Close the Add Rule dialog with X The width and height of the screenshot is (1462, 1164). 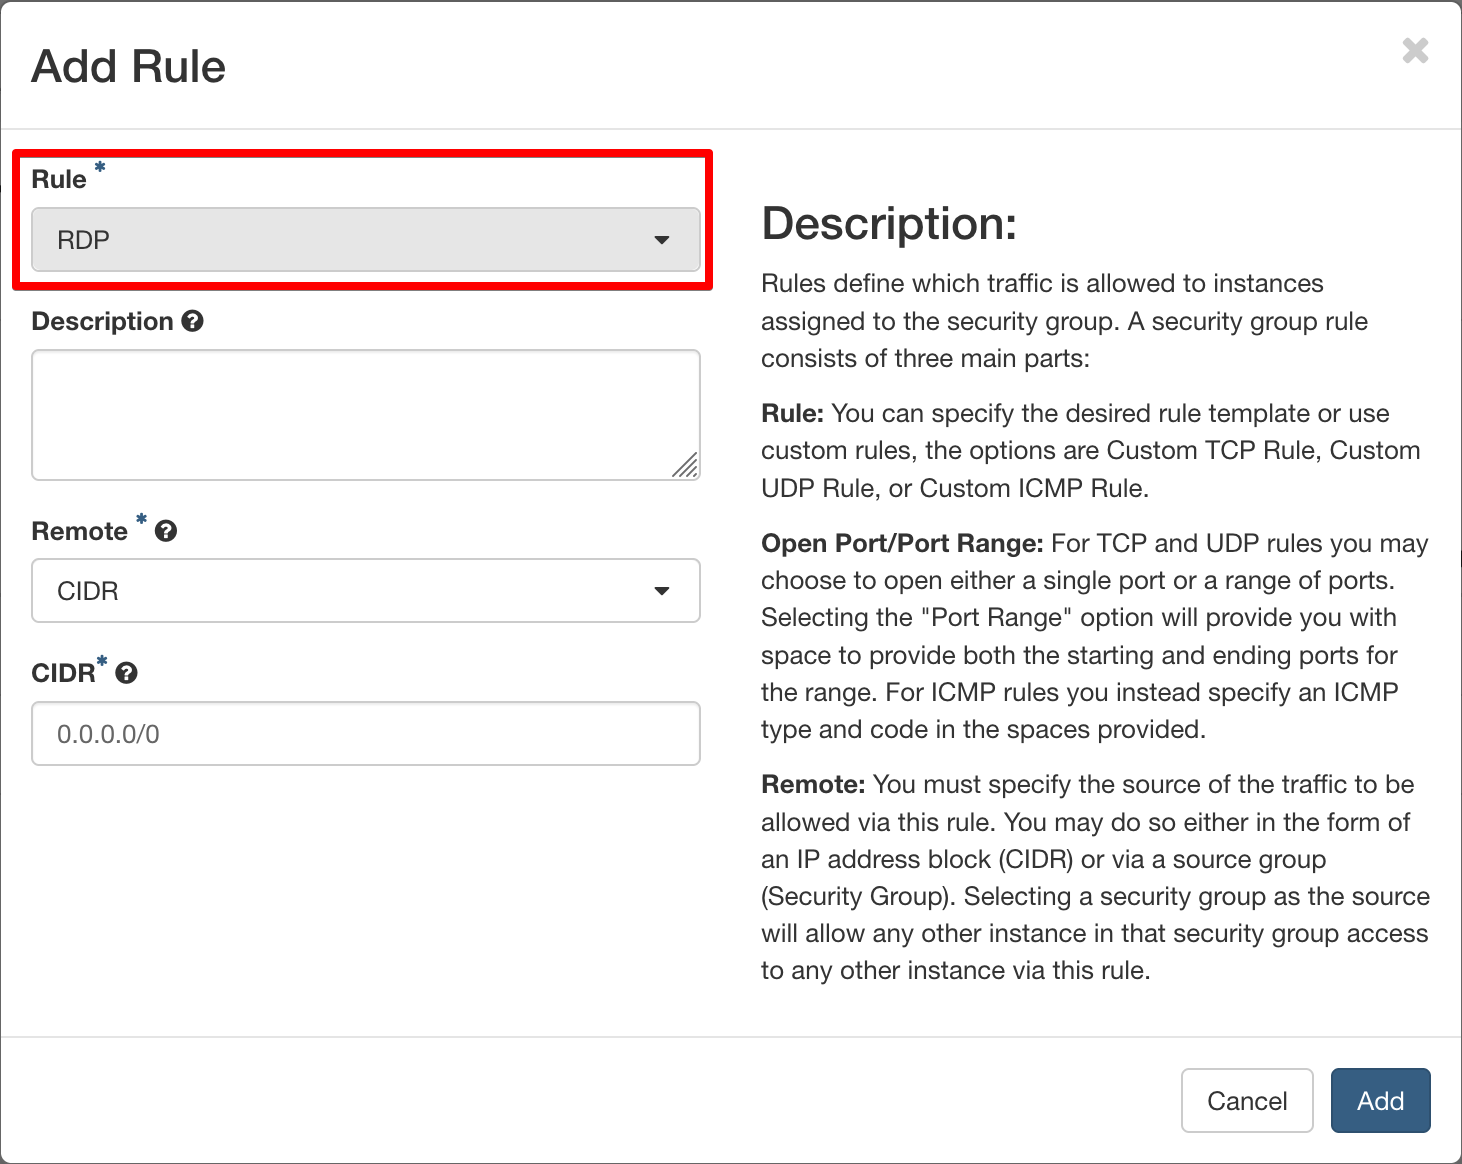(1415, 51)
